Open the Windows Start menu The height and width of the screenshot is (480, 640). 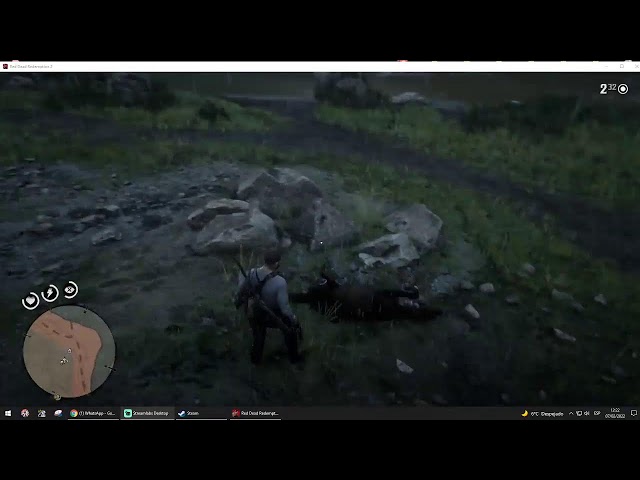8,413
